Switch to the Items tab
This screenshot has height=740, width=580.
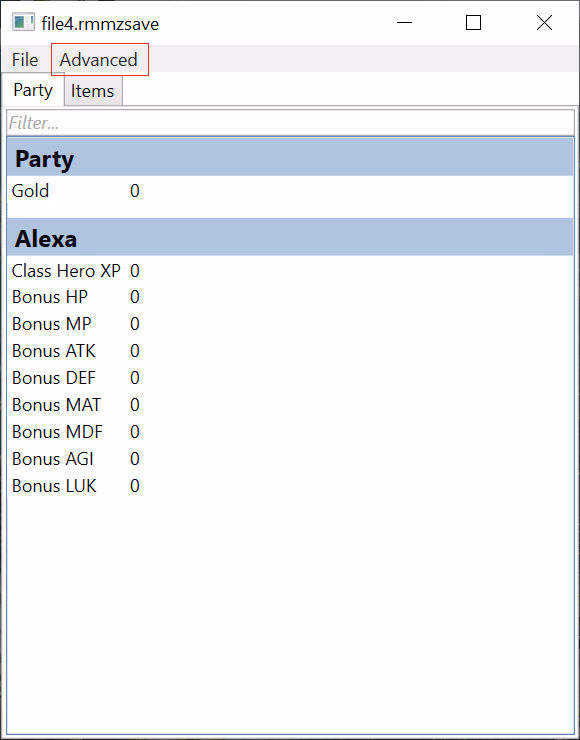point(92,91)
